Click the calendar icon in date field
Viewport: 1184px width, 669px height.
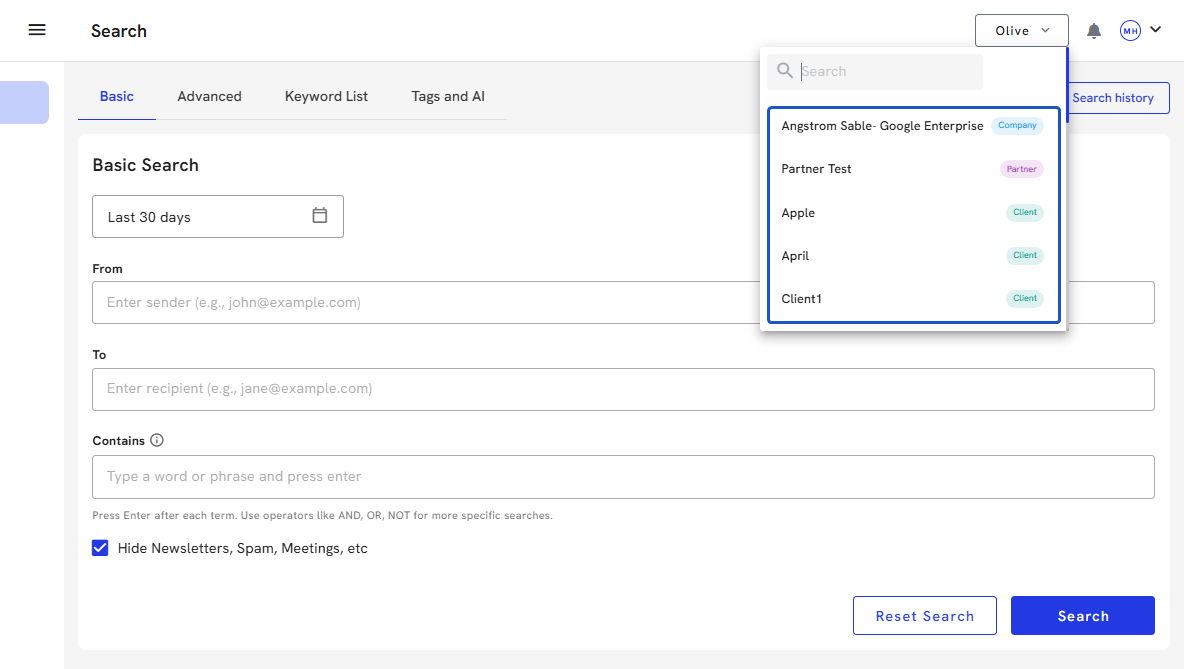tap(320, 216)
